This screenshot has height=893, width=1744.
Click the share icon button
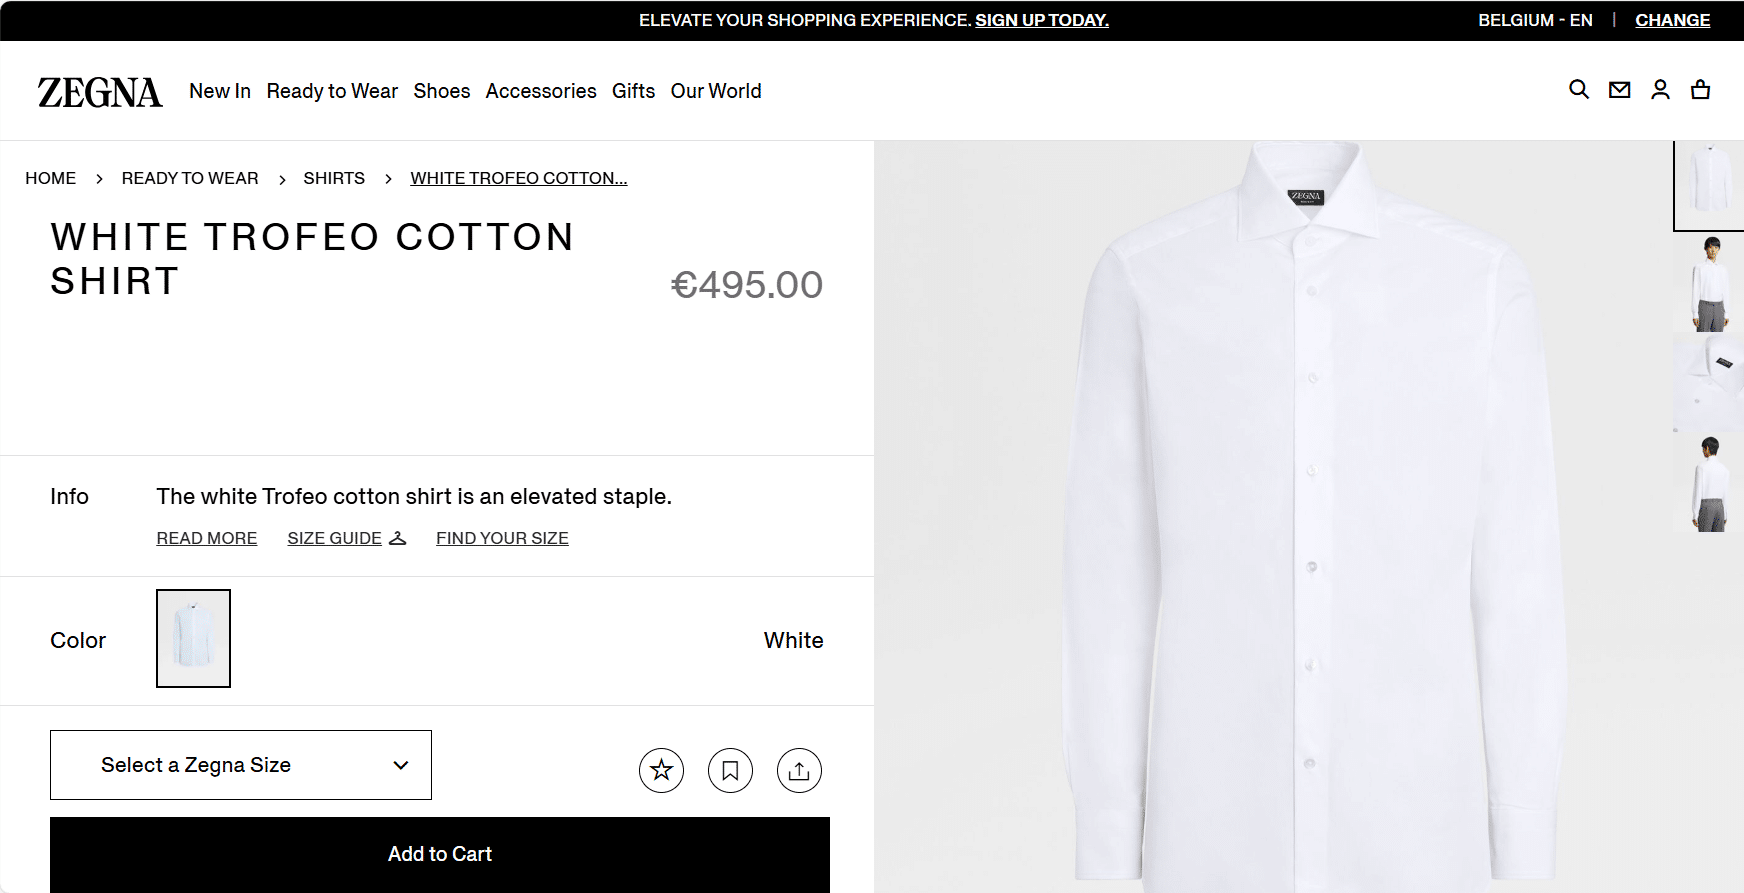[799, 770]
